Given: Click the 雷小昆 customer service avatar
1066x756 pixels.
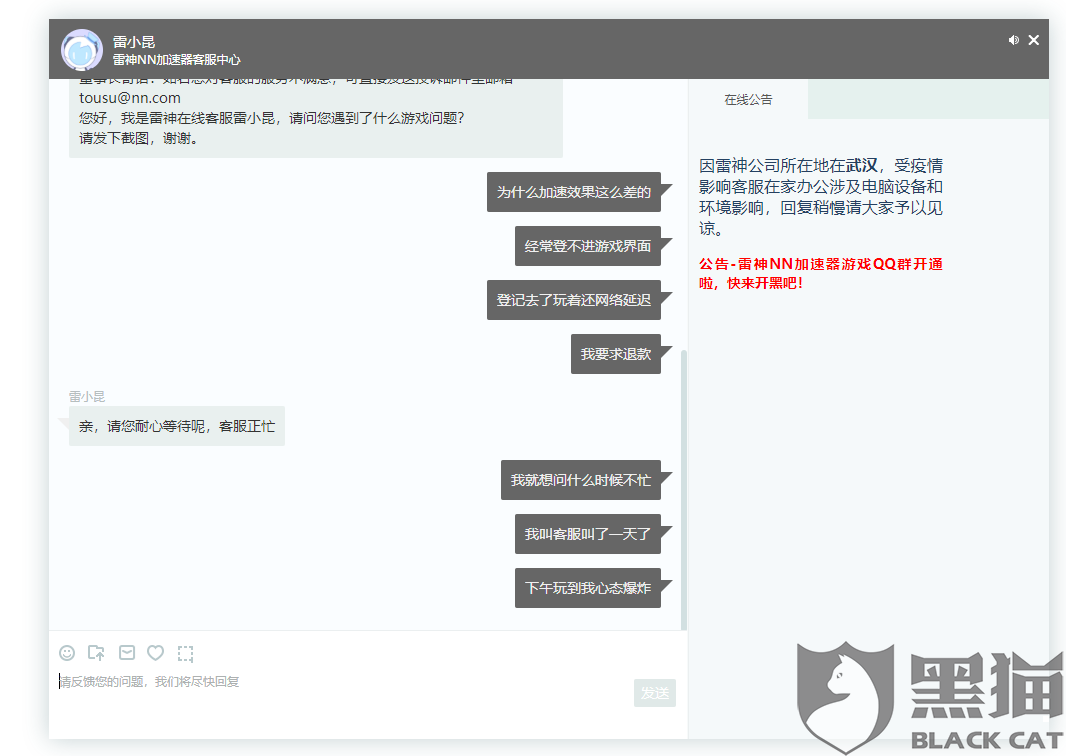Looking at the screenshot, I should [81, 49].
